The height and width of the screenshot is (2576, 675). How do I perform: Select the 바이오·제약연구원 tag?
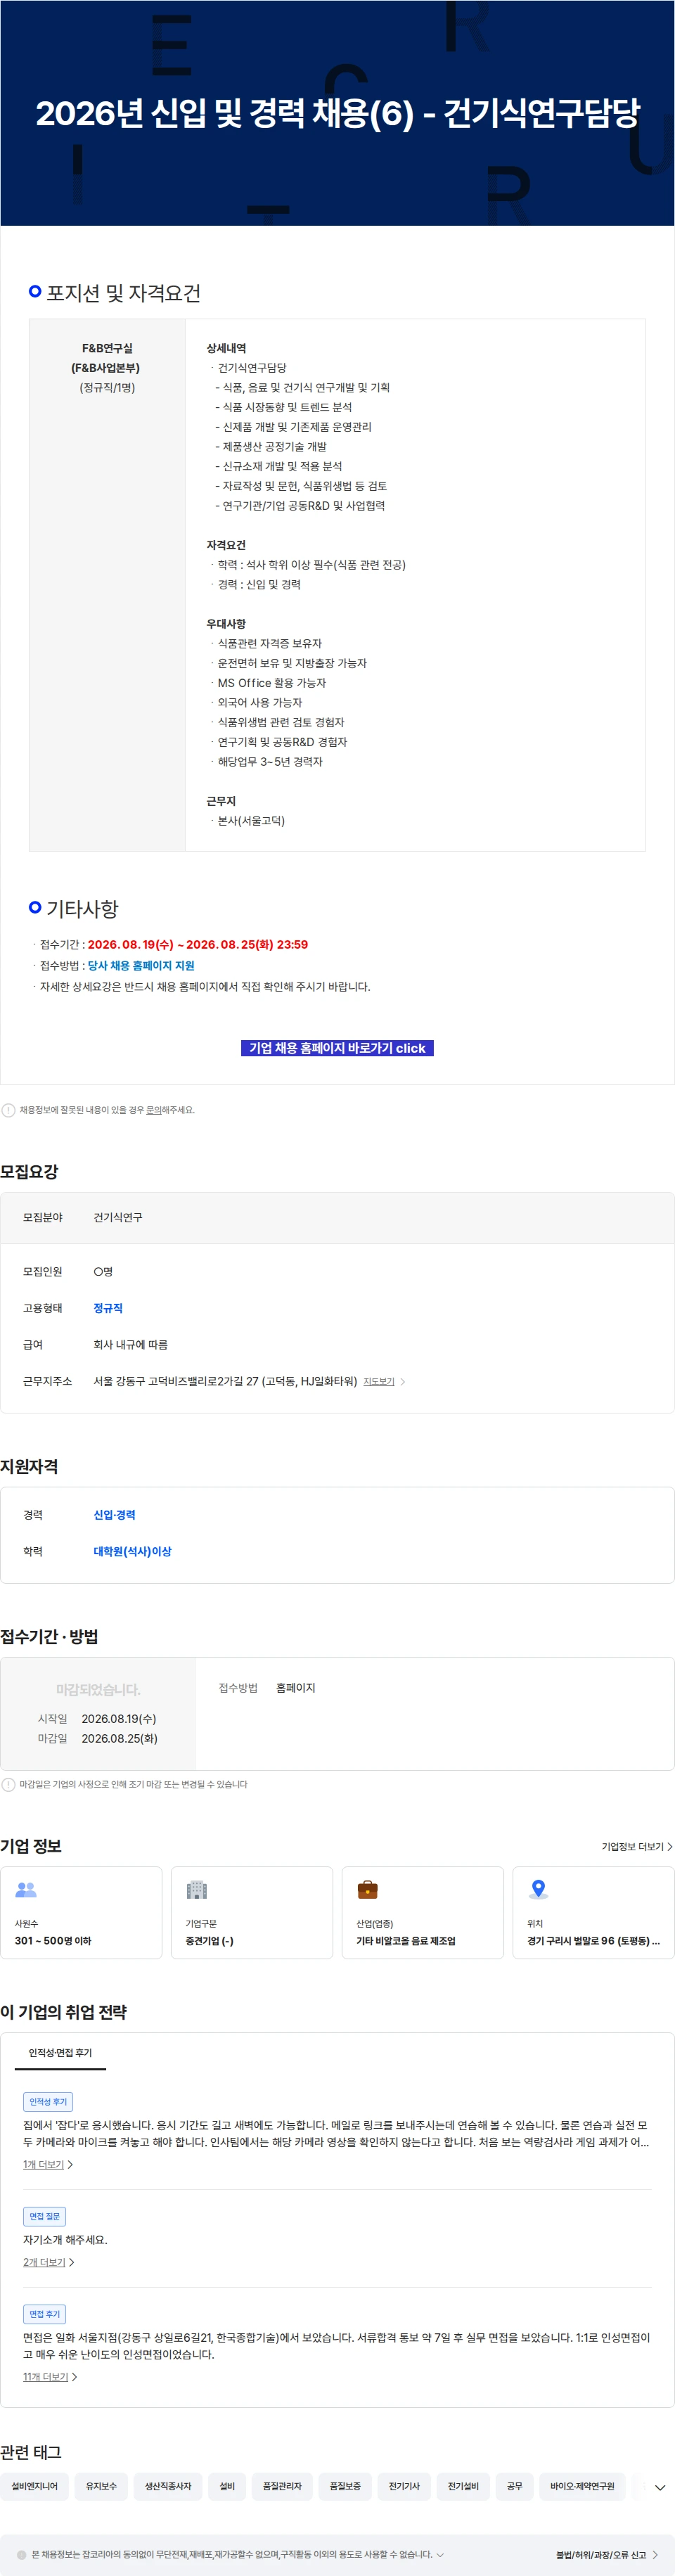tap(582, 2486)
